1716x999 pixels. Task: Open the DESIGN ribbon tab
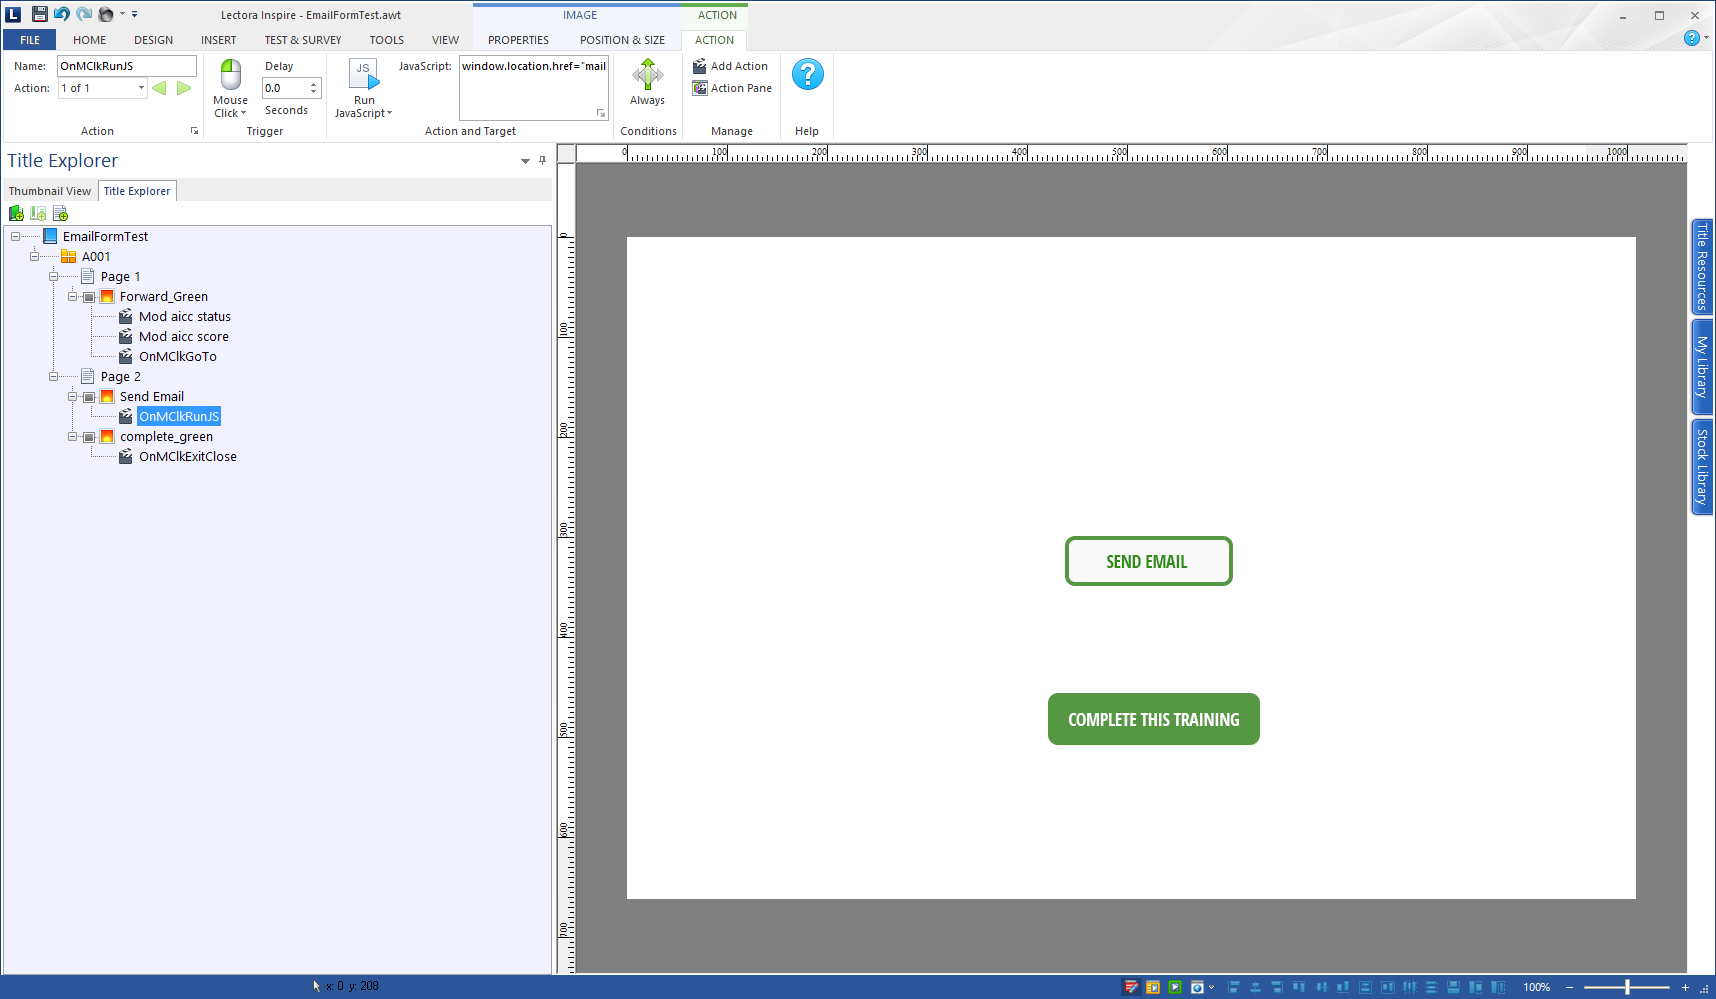[153, 40]
